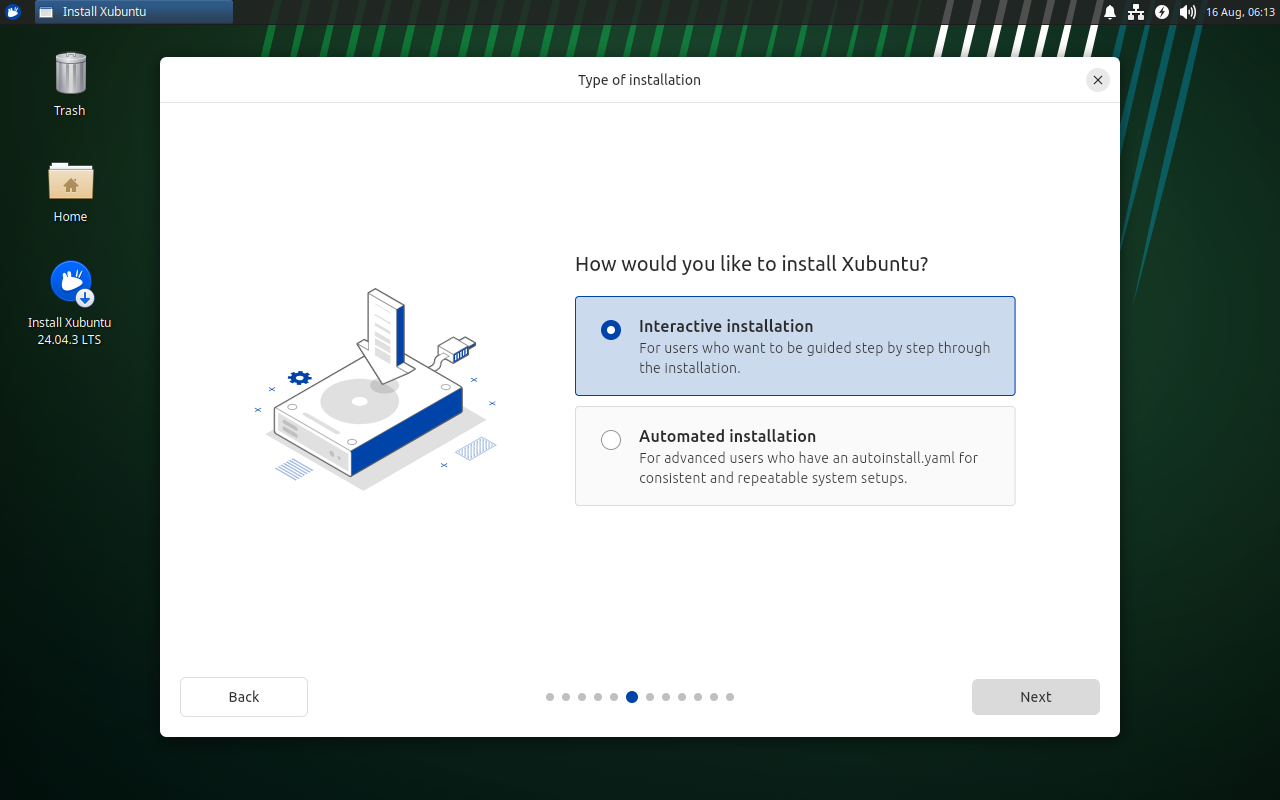Switch to the Install Xubuntu taskbar window button
Screen dimensions: 1280x800
[134, 12]
